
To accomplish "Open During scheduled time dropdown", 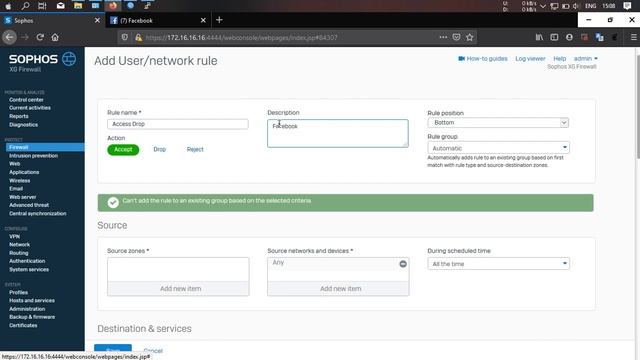I will pos(498,264).
